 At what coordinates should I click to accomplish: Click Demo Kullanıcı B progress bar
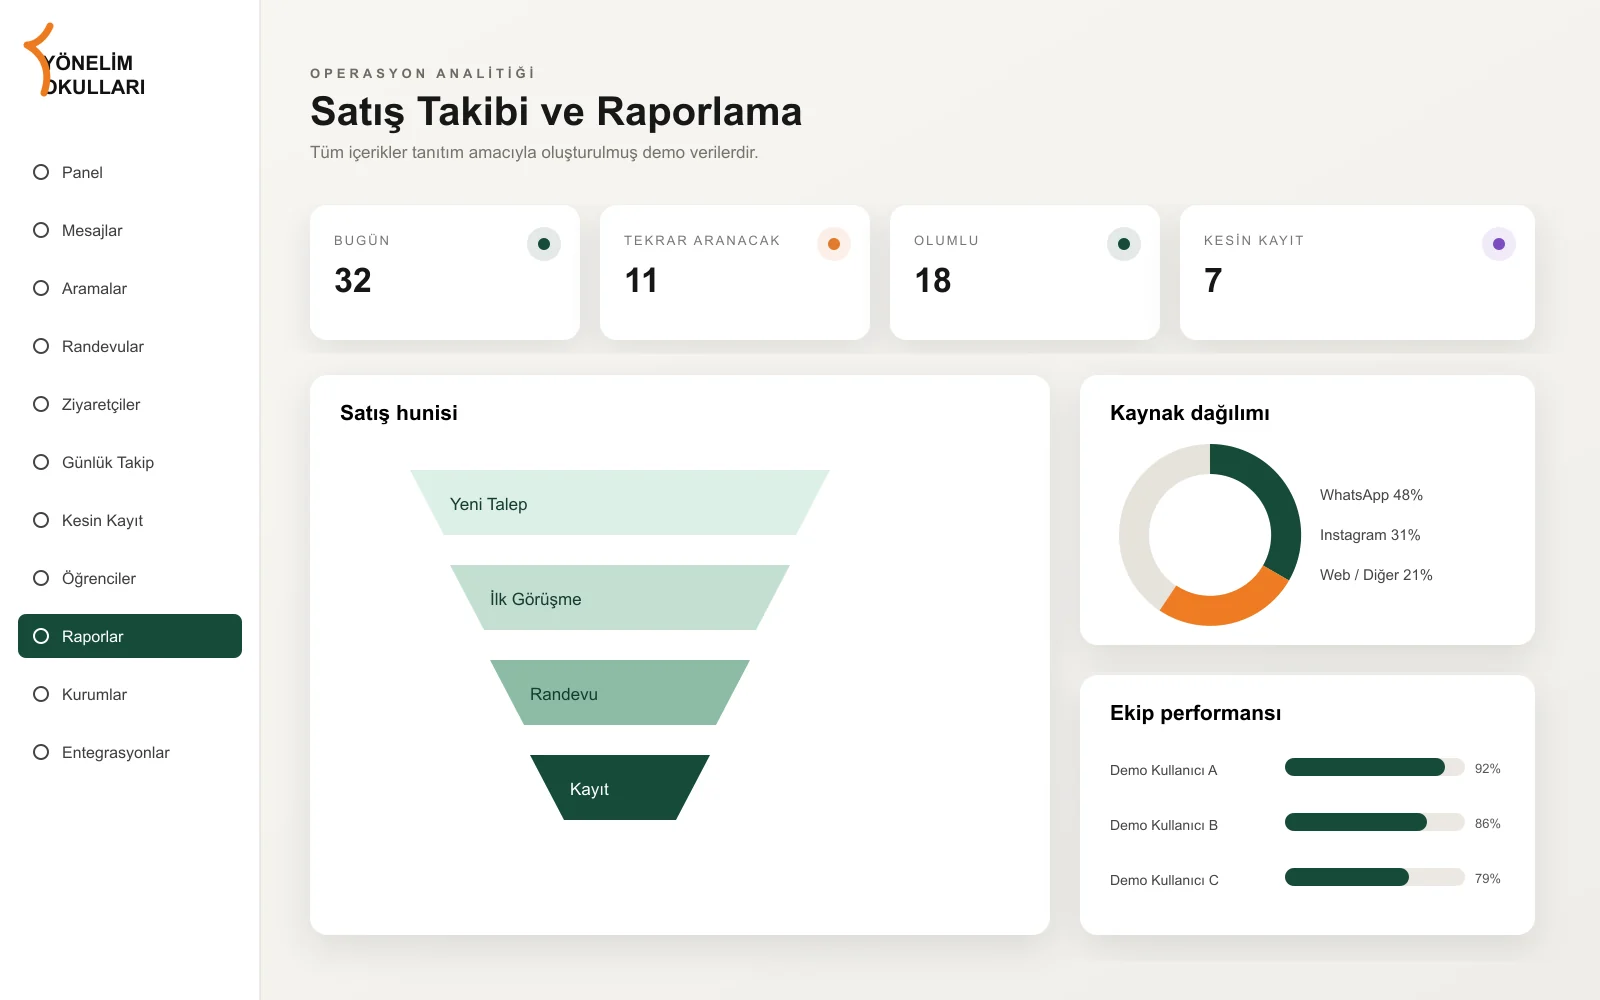tap(1375, 822)
